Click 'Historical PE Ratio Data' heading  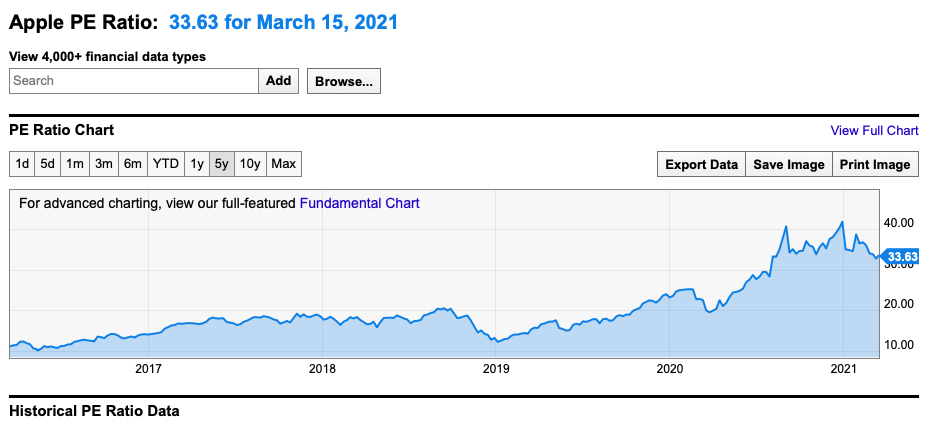tap(95, 411)
